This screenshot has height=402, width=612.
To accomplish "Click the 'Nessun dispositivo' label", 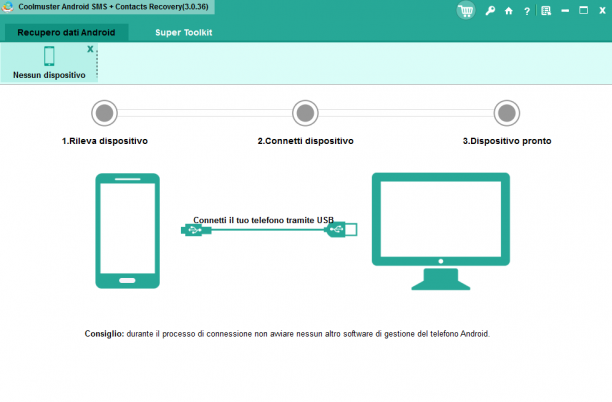I will point(49,75).
